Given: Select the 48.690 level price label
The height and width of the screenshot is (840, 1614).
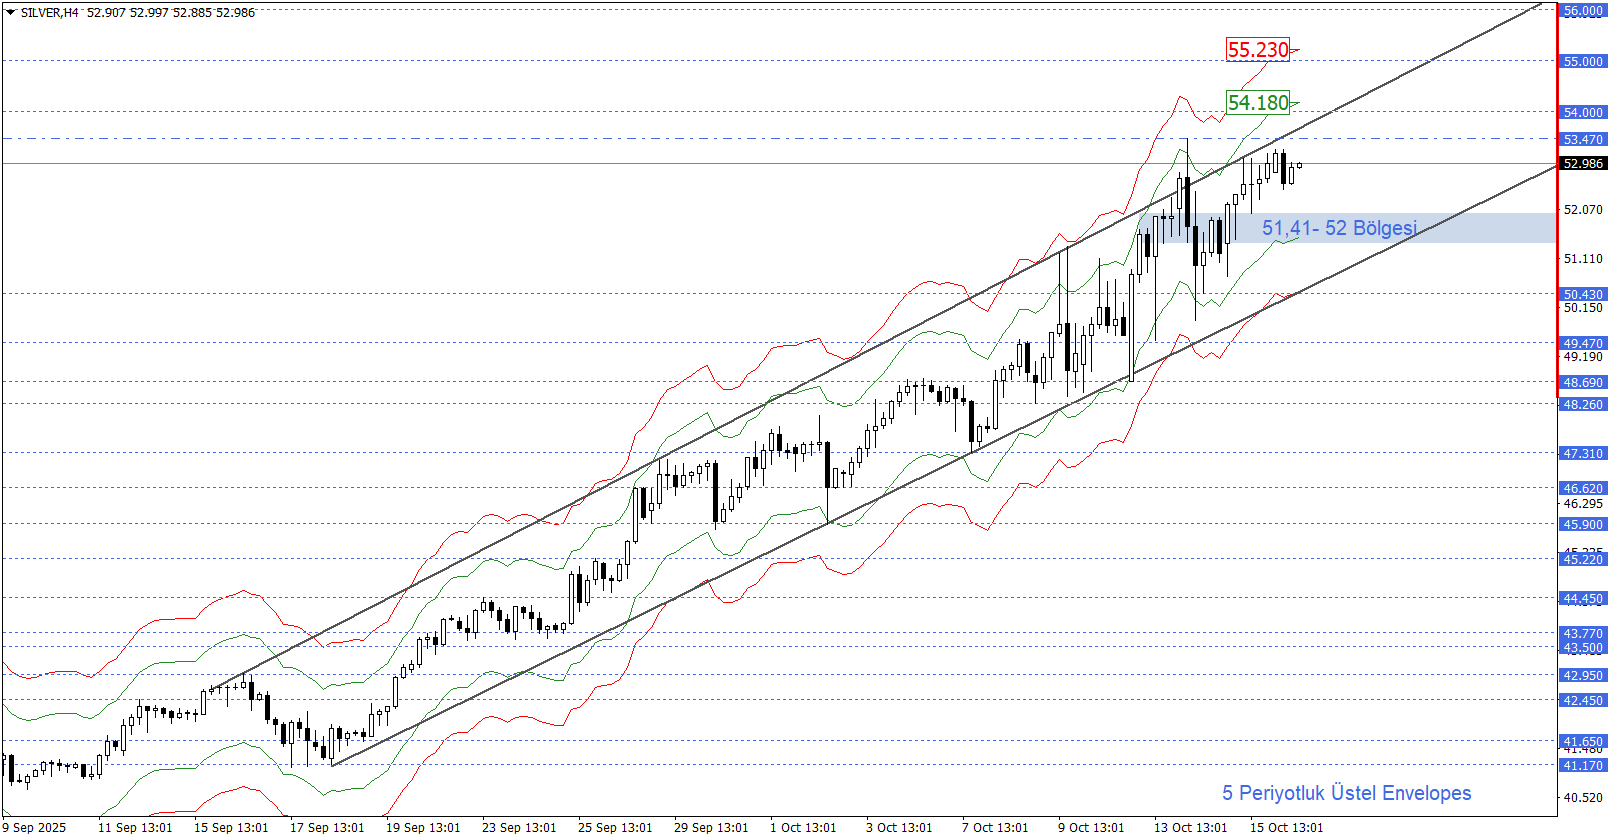Looking at the screenshot, I should (x=1583, y=383).
